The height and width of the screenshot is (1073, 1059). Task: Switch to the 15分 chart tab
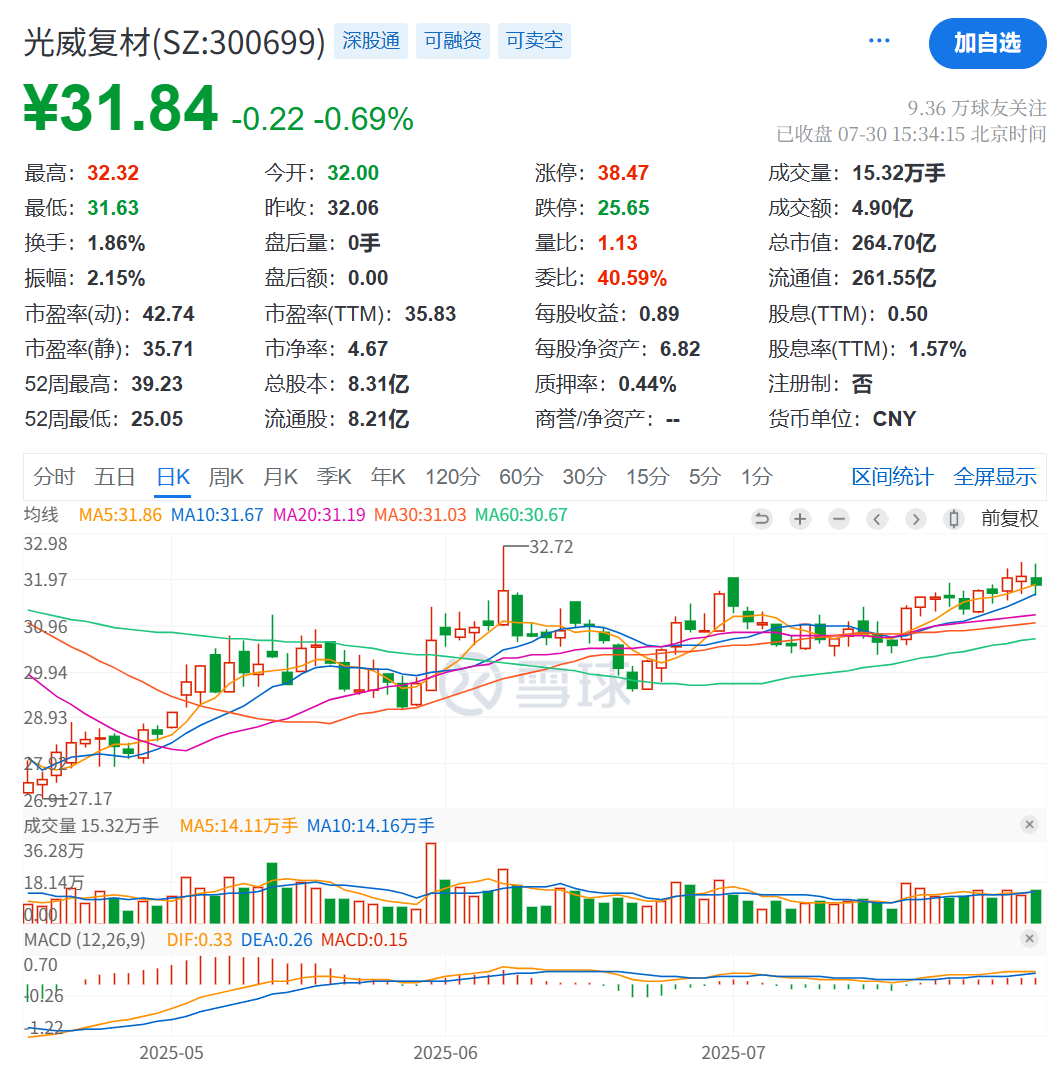tap(647, 477)
